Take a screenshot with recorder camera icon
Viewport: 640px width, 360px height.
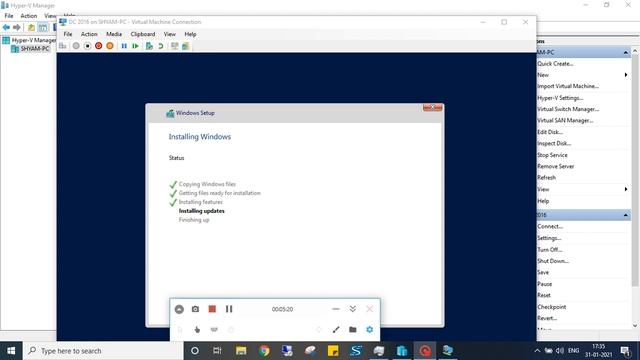coord(196,309)
